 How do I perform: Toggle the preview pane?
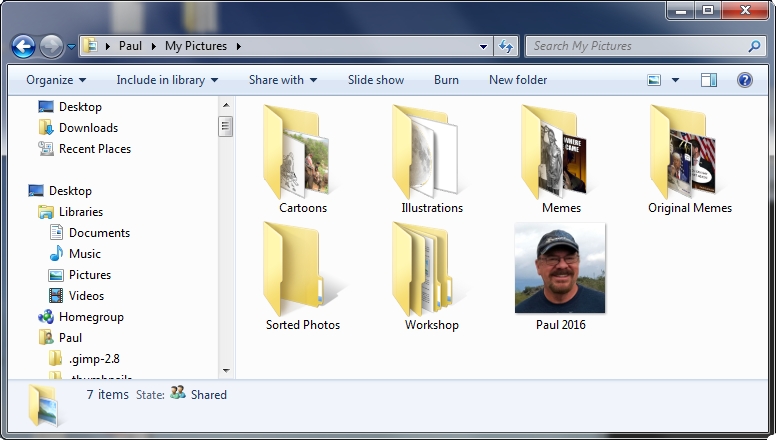(709, 80)
